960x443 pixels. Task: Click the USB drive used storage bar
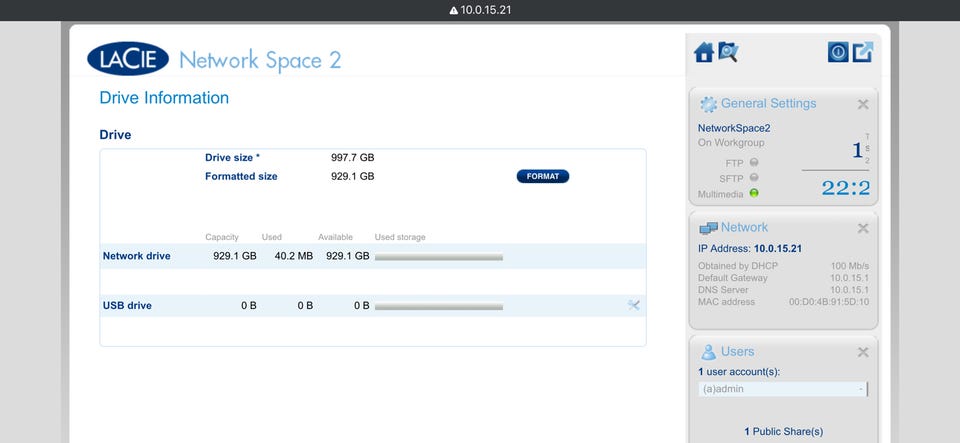tap(439, 307)
